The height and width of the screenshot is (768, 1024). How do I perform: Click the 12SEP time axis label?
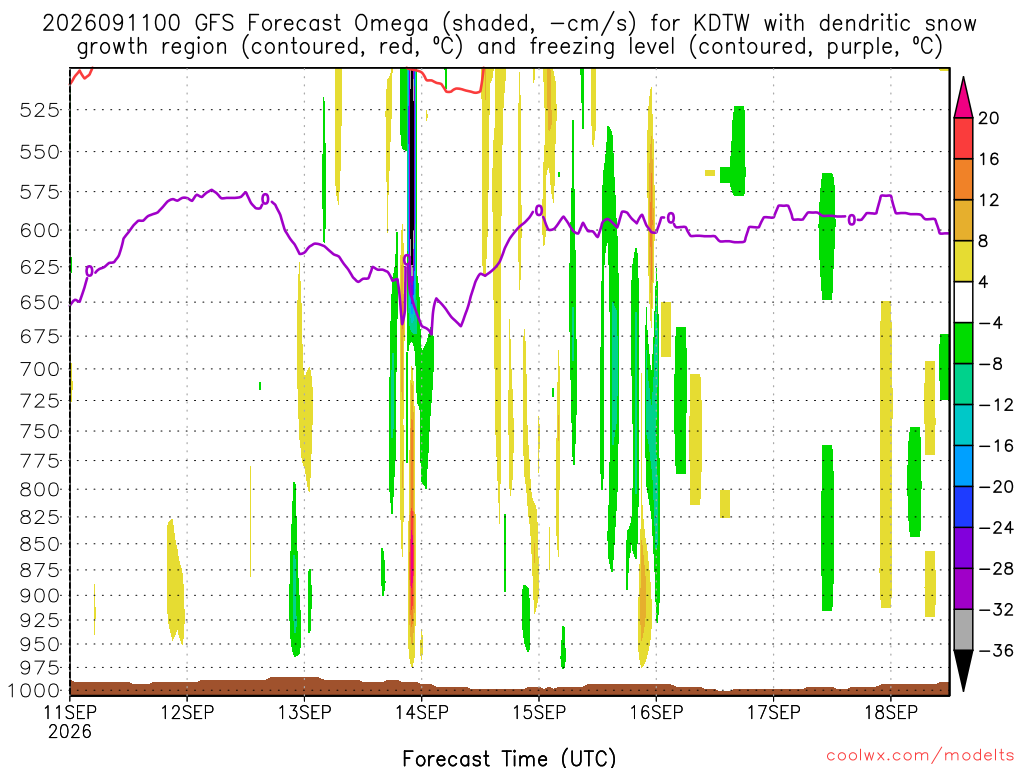coord(187,712)
